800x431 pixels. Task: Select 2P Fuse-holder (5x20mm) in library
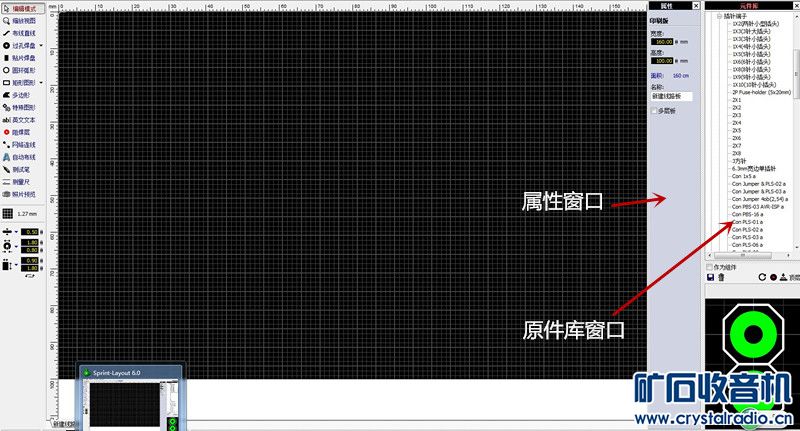coord(761,92)
